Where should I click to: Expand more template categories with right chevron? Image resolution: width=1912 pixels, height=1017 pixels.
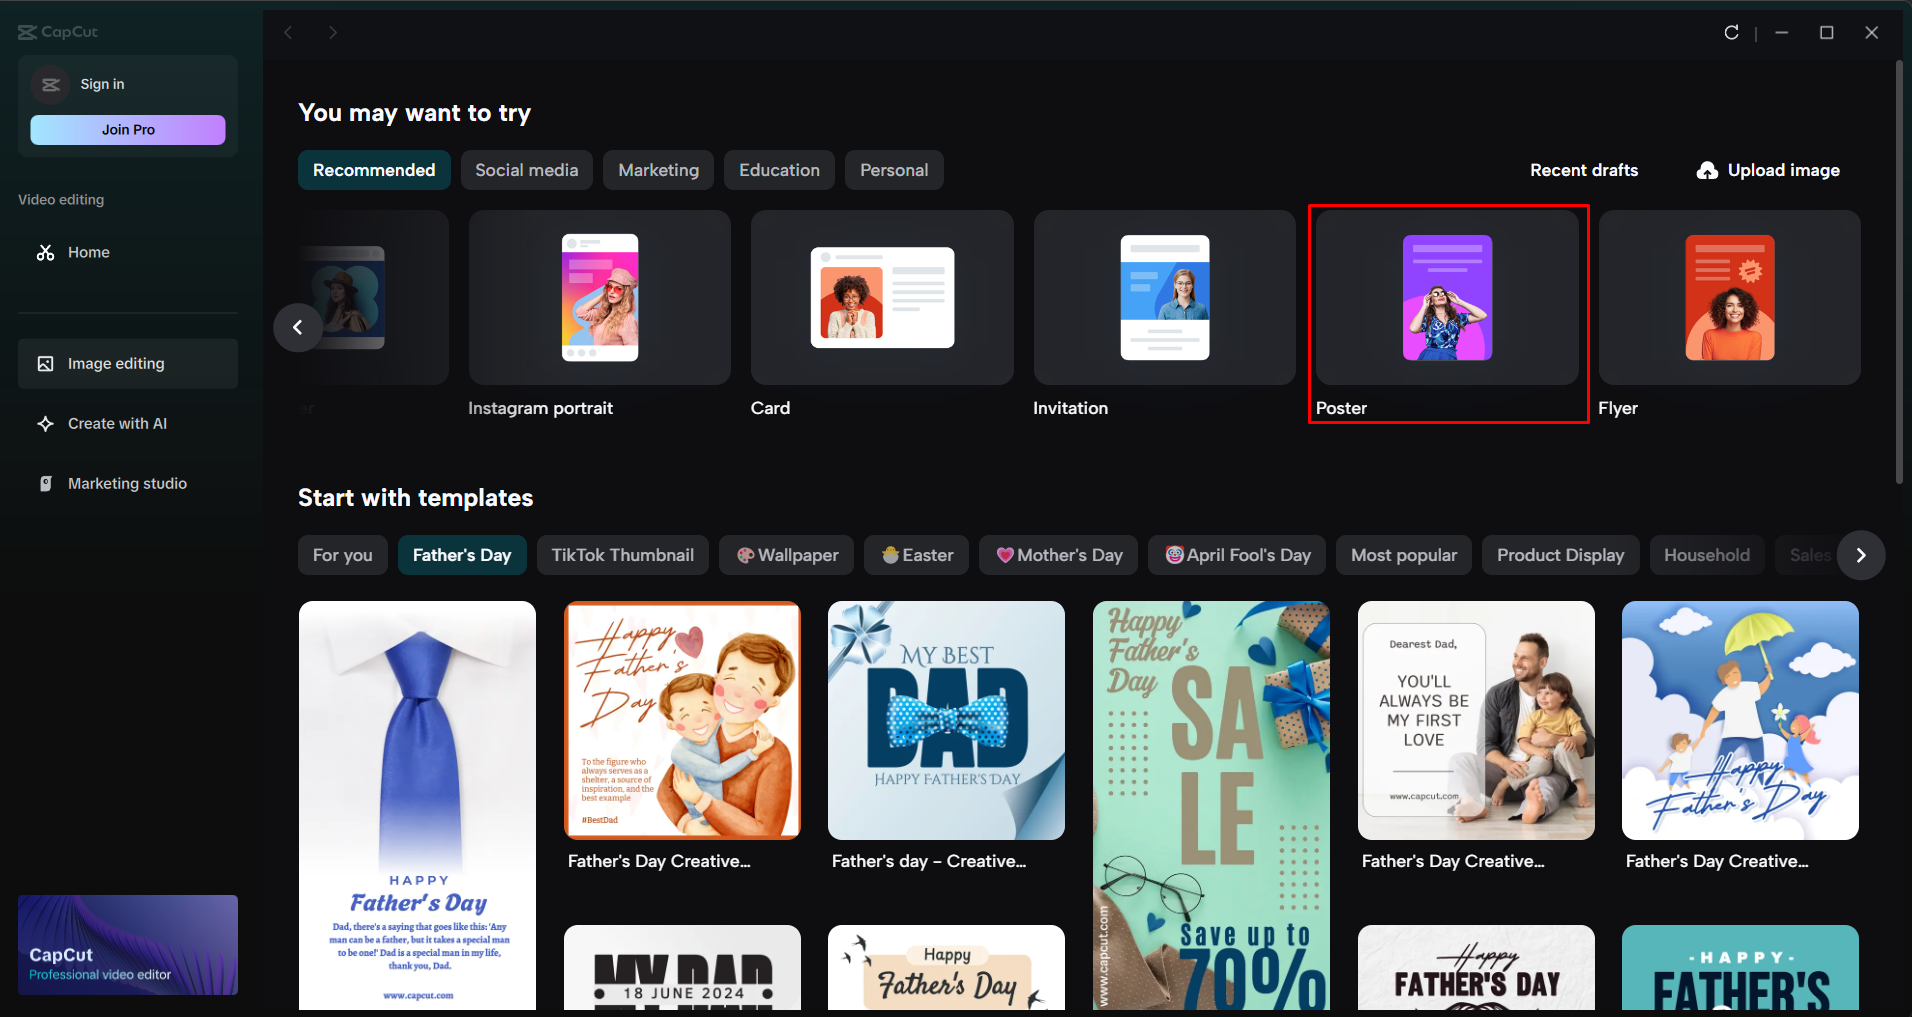click(1862, 555)
